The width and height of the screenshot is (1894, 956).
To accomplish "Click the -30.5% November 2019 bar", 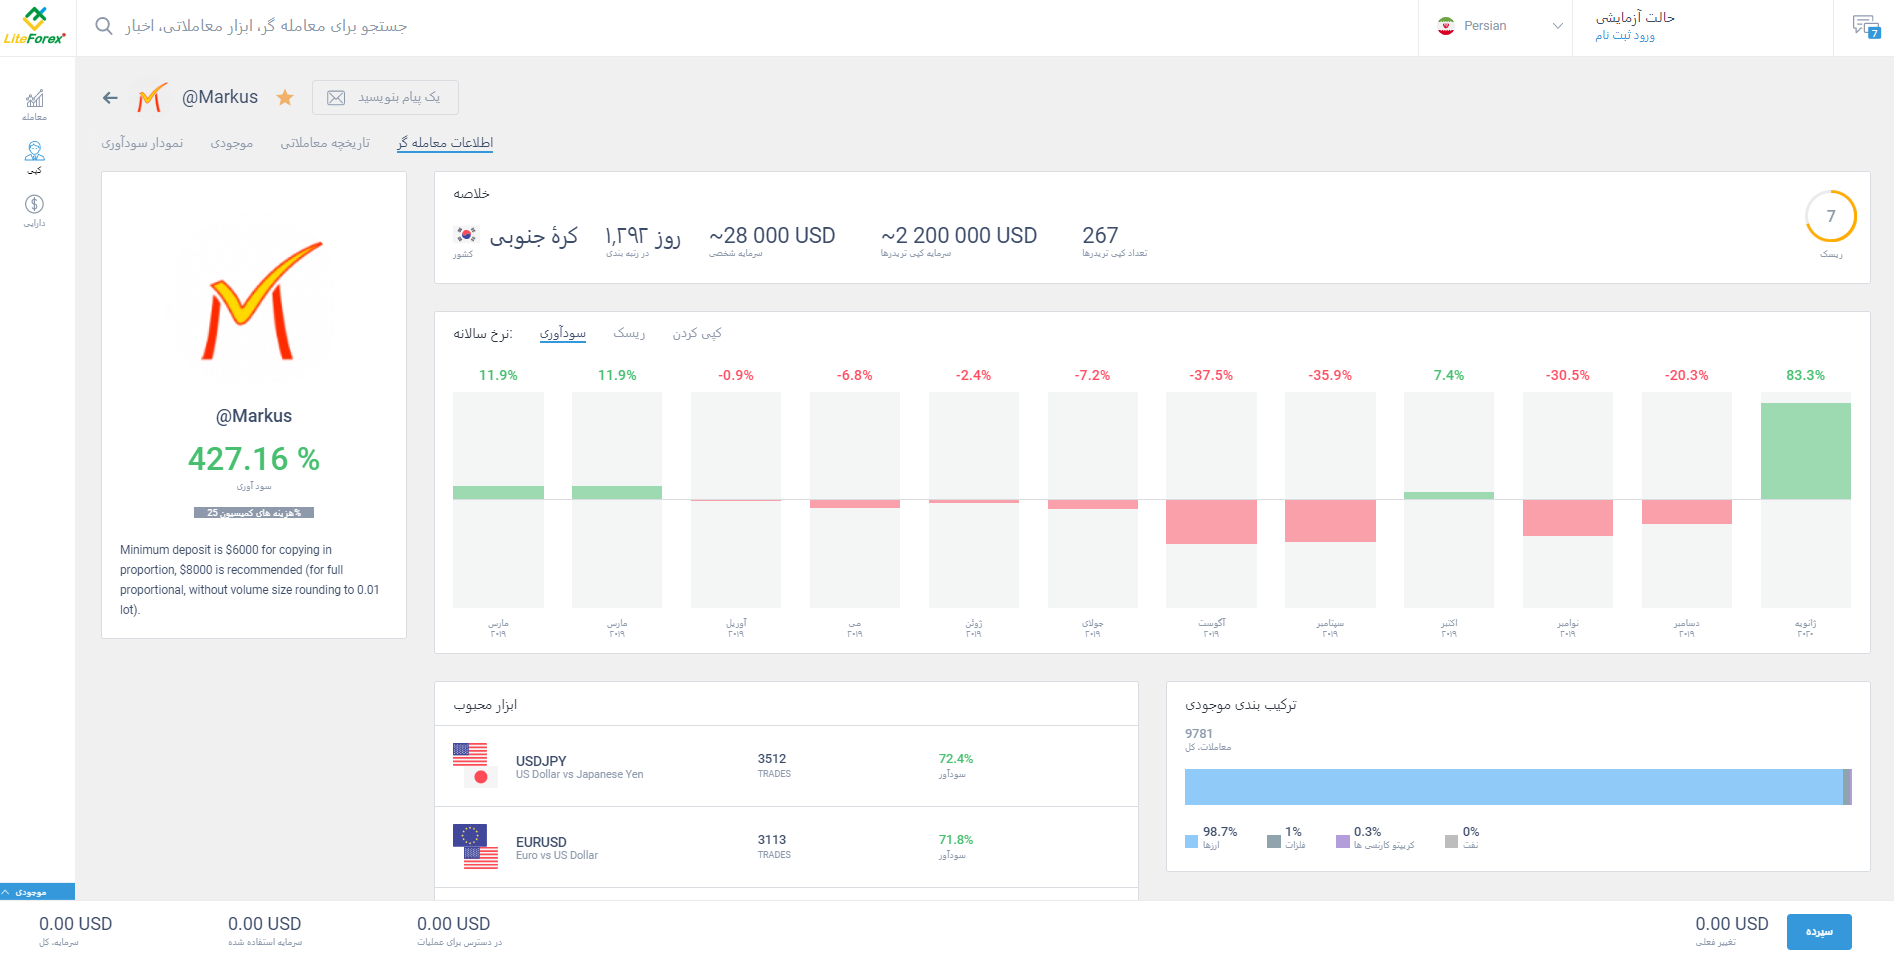I will [x=1568, y=518].
